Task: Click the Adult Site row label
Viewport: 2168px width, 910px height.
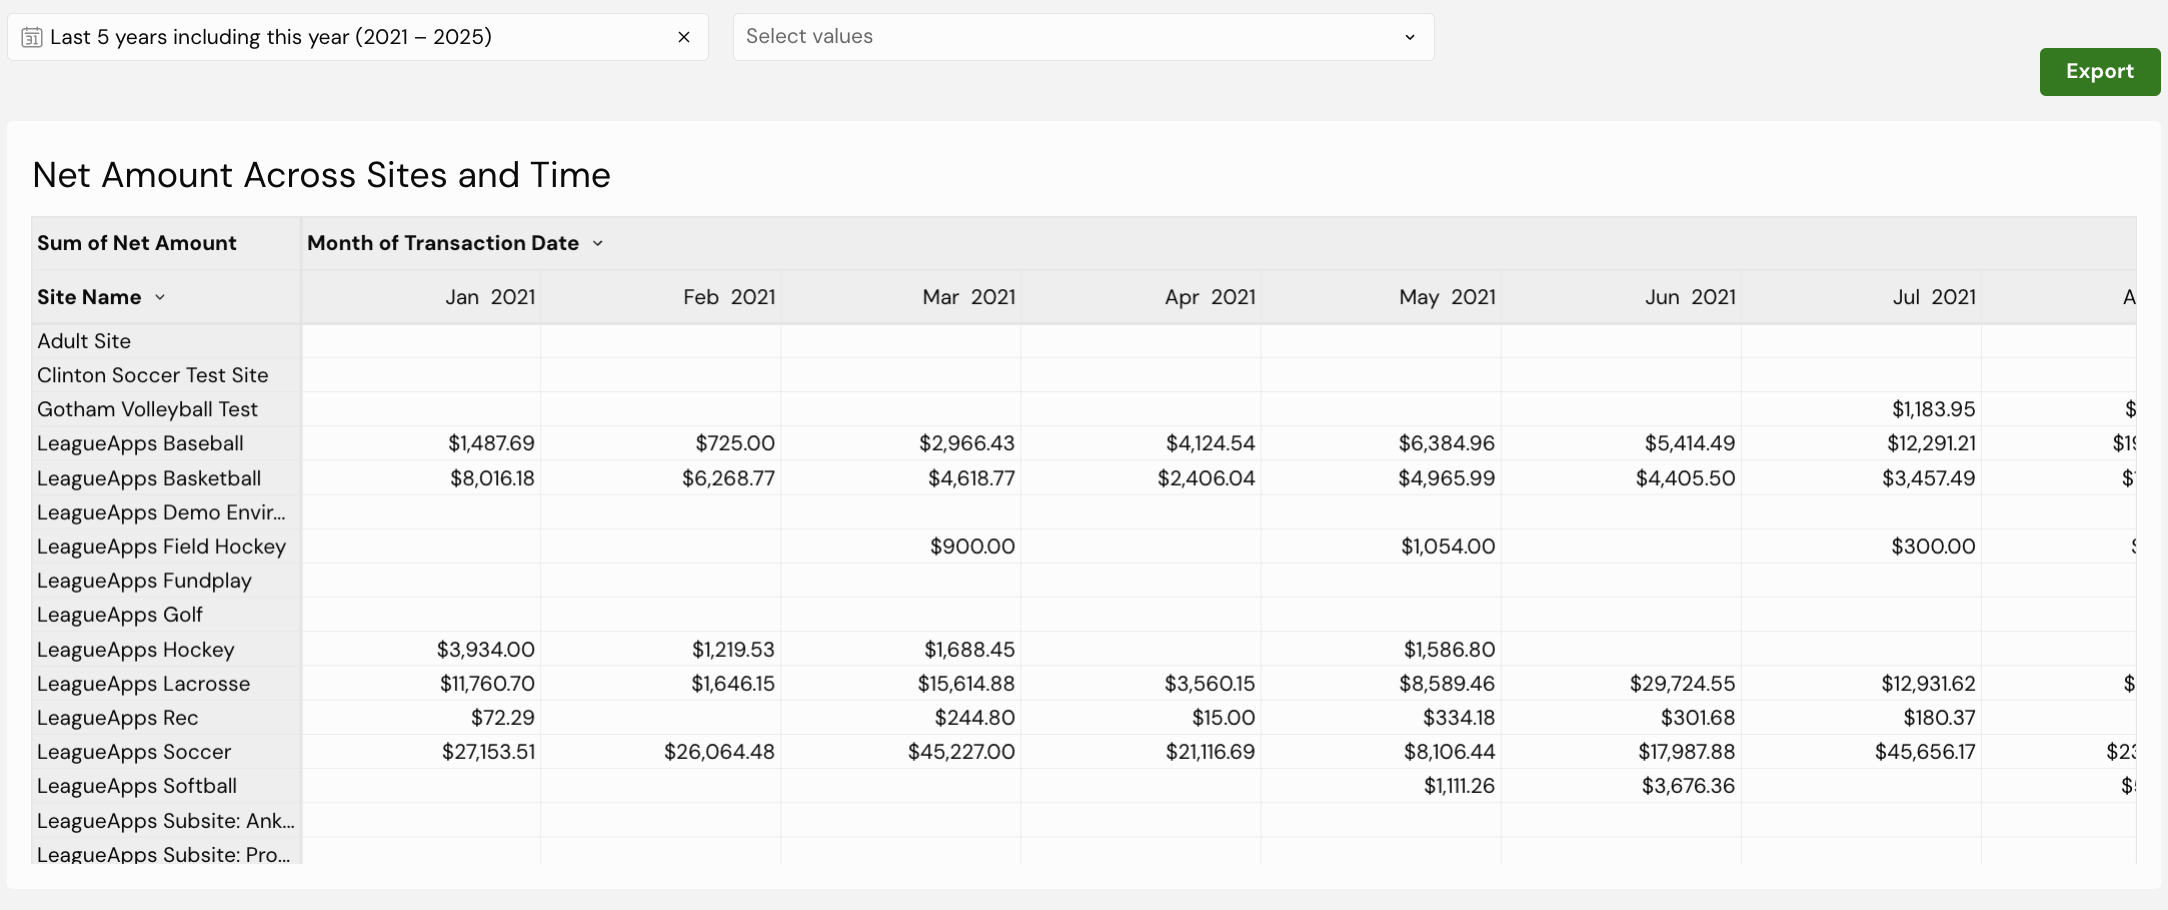Action: click(84, 341)
